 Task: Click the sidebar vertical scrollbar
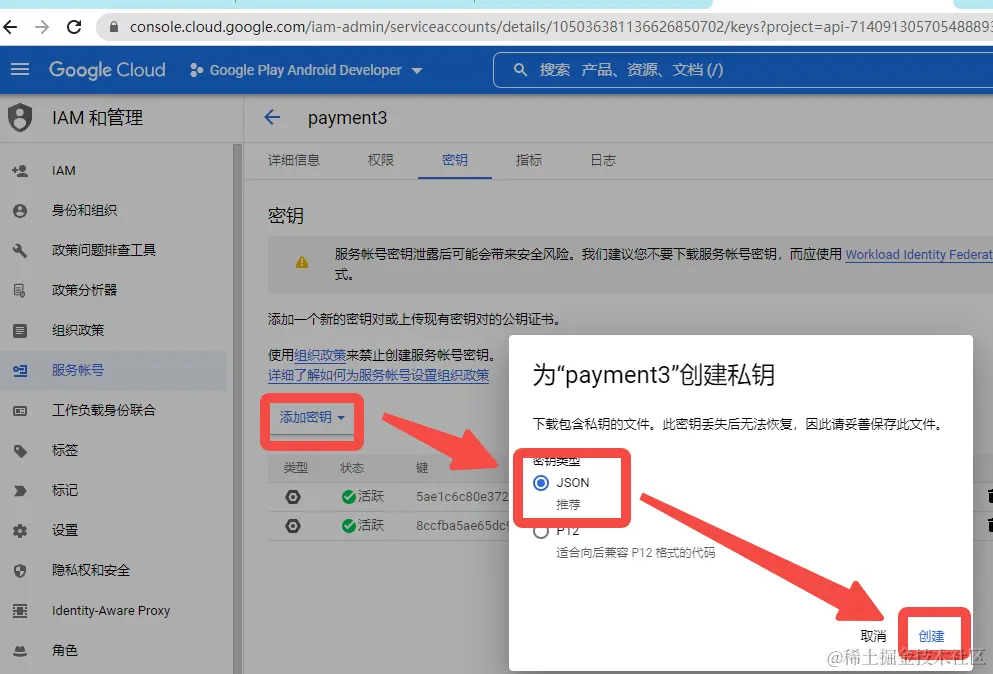point(237,409)
